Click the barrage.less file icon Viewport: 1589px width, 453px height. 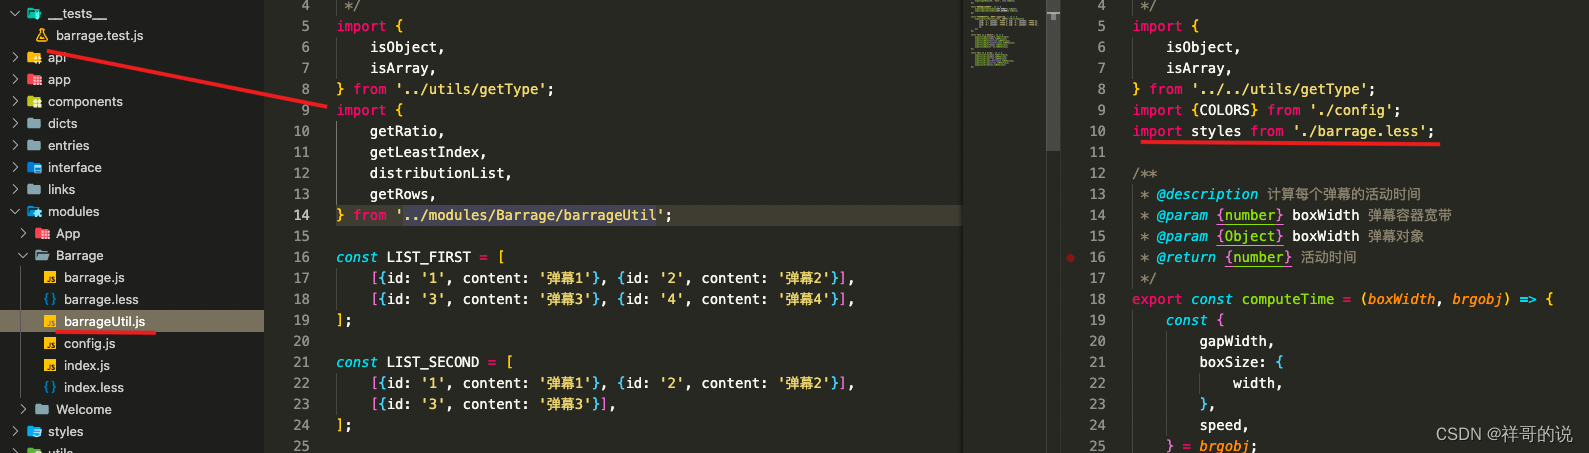(50, 300)
